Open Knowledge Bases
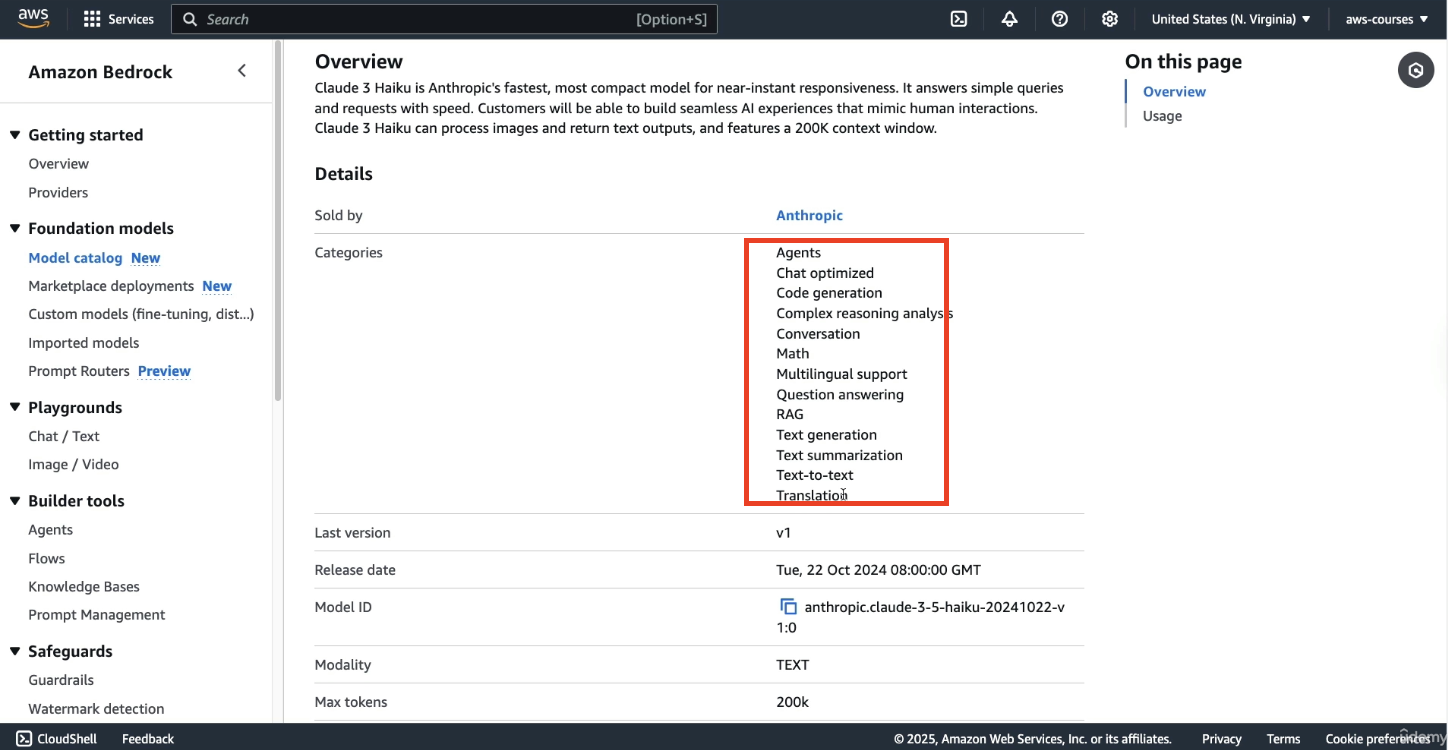The height and width of the screenshot is (750, 1448). 84,587
